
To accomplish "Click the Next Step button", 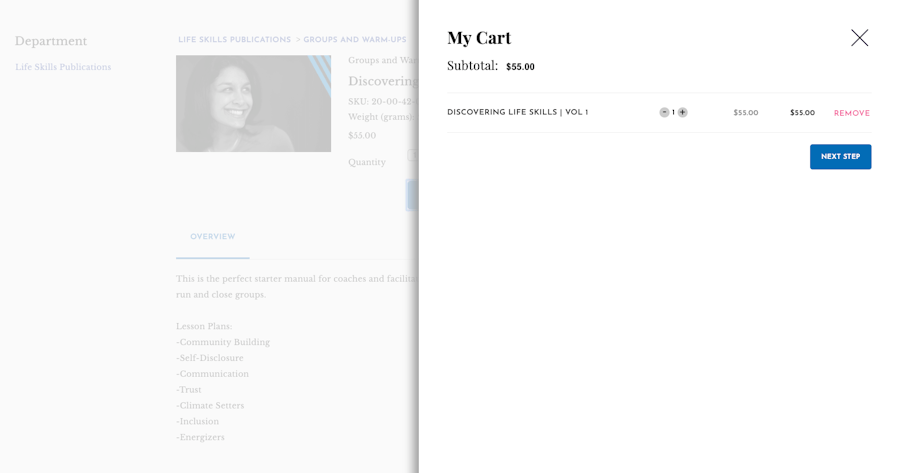I will pyautogui.click(x=840, y=157).
